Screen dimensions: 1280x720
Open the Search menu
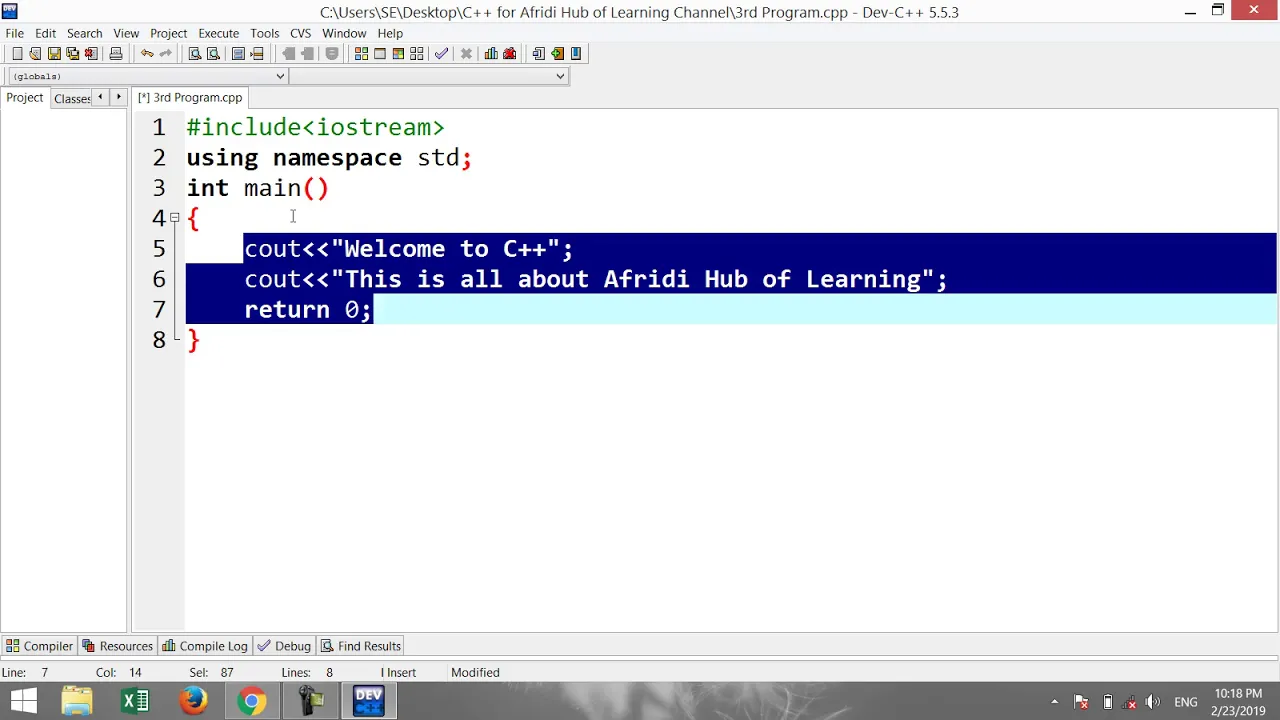click(85, 33)
